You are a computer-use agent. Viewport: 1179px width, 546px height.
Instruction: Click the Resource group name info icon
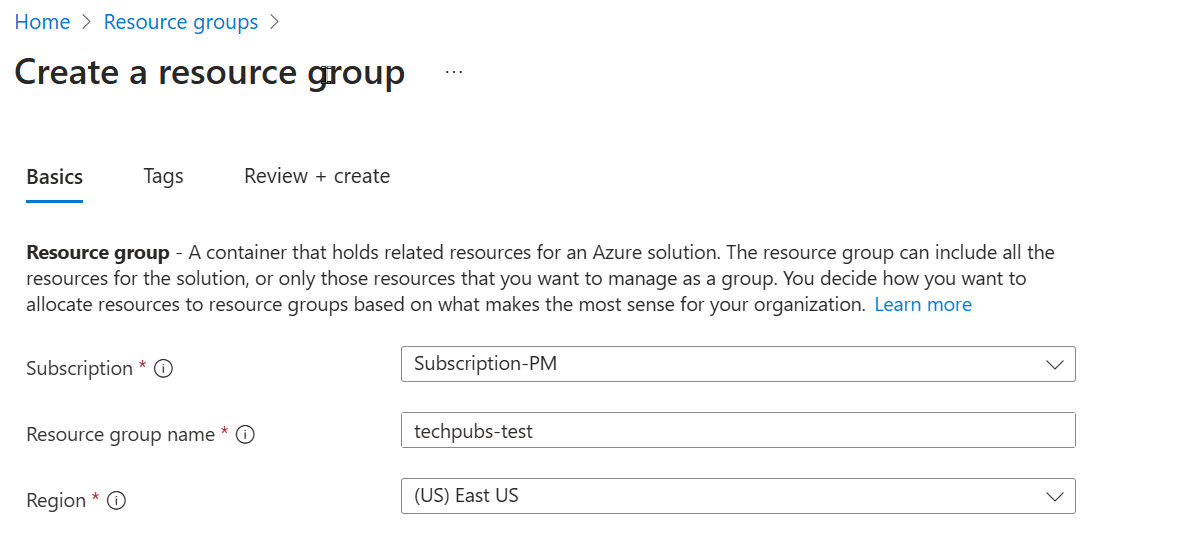tap(245, 434)
